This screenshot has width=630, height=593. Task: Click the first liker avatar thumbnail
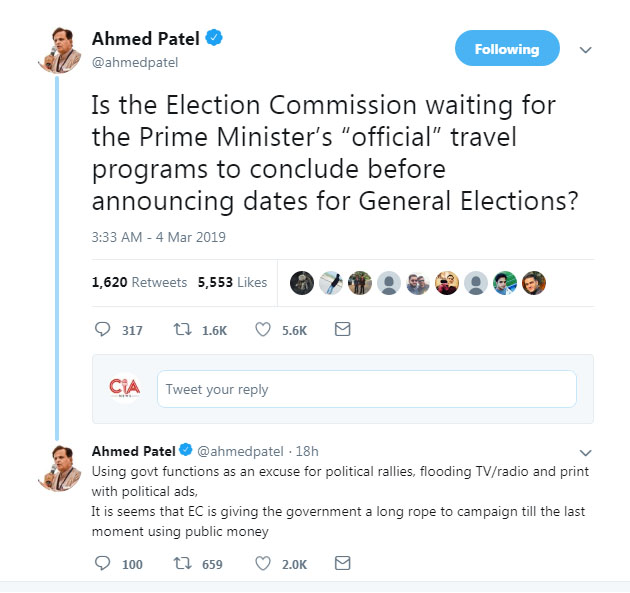[301, 282]
